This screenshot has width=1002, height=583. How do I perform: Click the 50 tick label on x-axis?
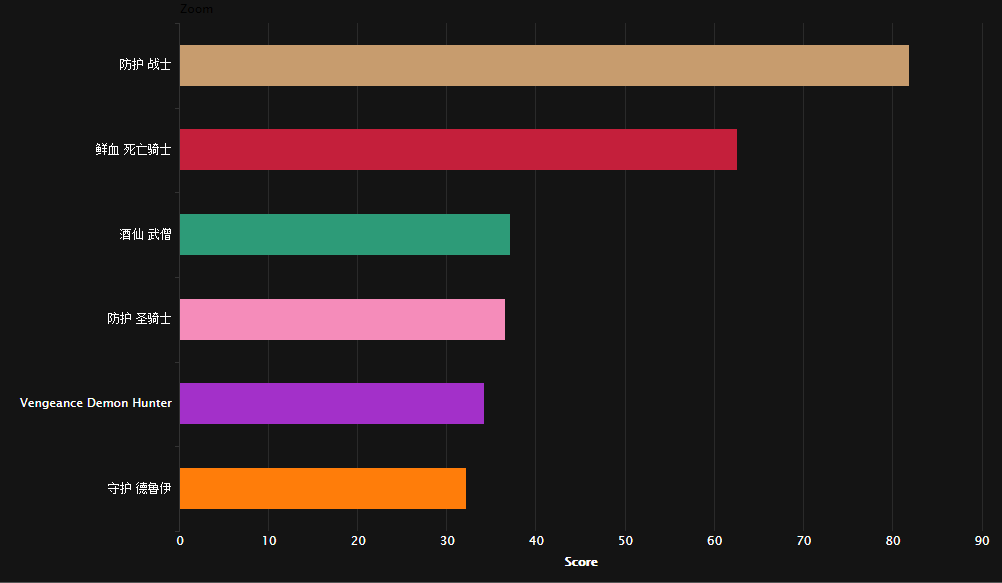tap(626, 541)
